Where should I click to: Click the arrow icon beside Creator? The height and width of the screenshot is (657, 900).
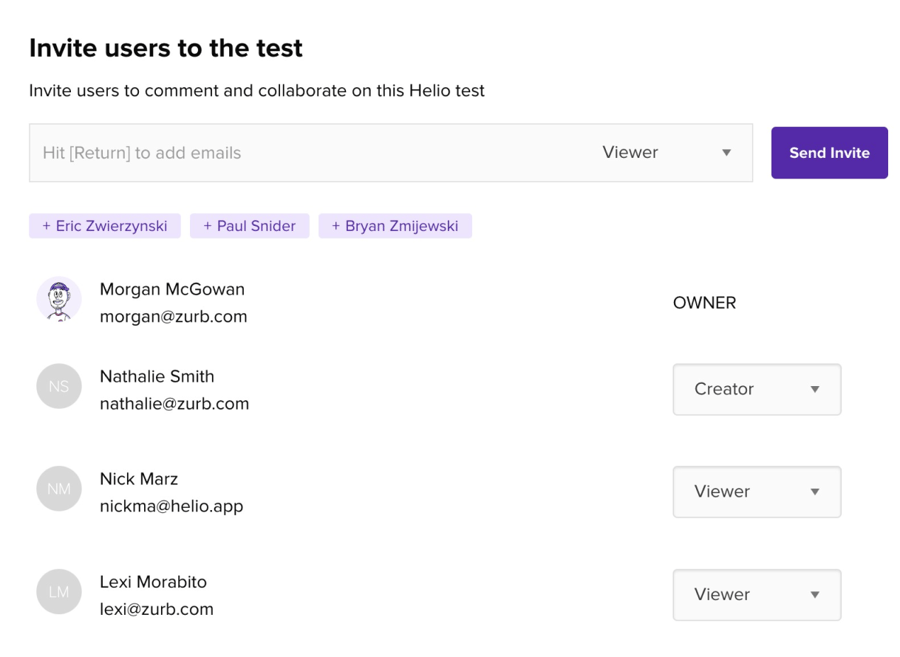click(x=815, y=389)
